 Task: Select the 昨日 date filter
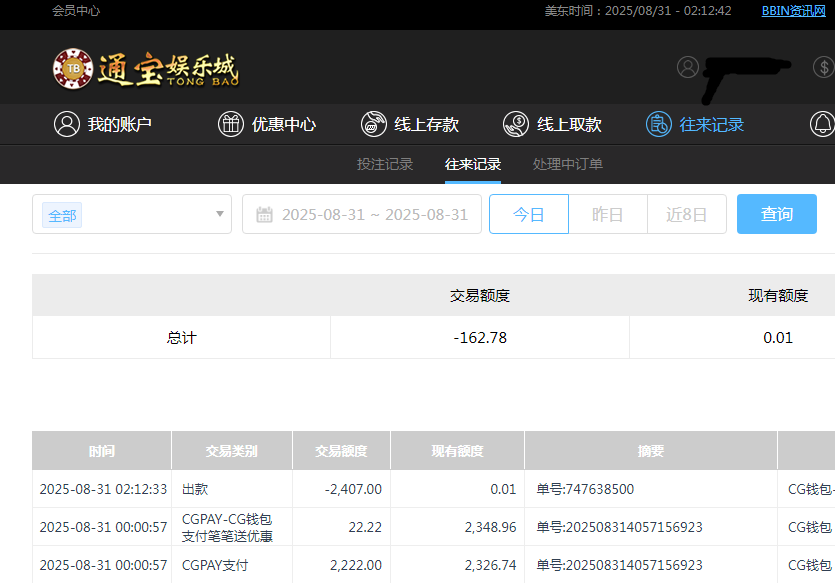point(607,214)
